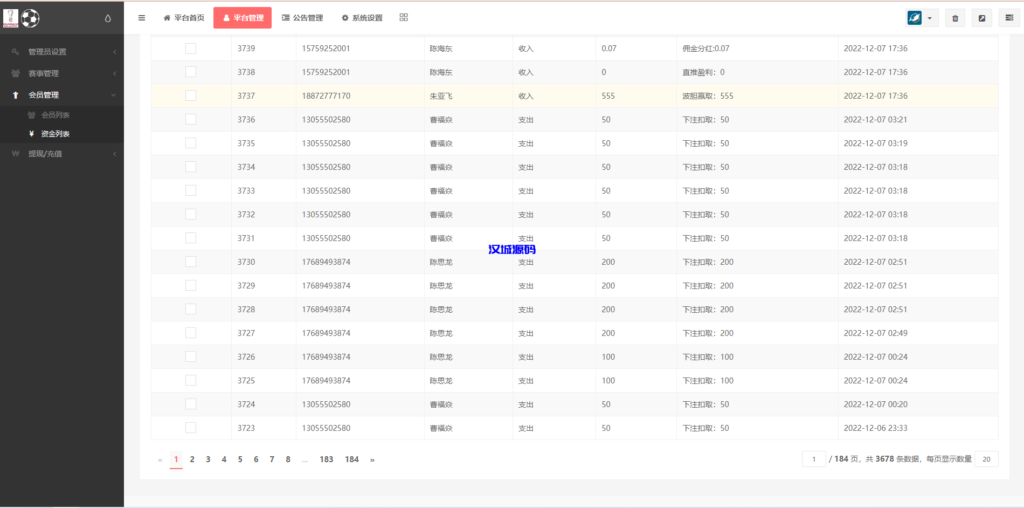Click ID 3731 cell
Image resolution: width=1024 pixels, height=508 pixels.
[x=246, y=238]
